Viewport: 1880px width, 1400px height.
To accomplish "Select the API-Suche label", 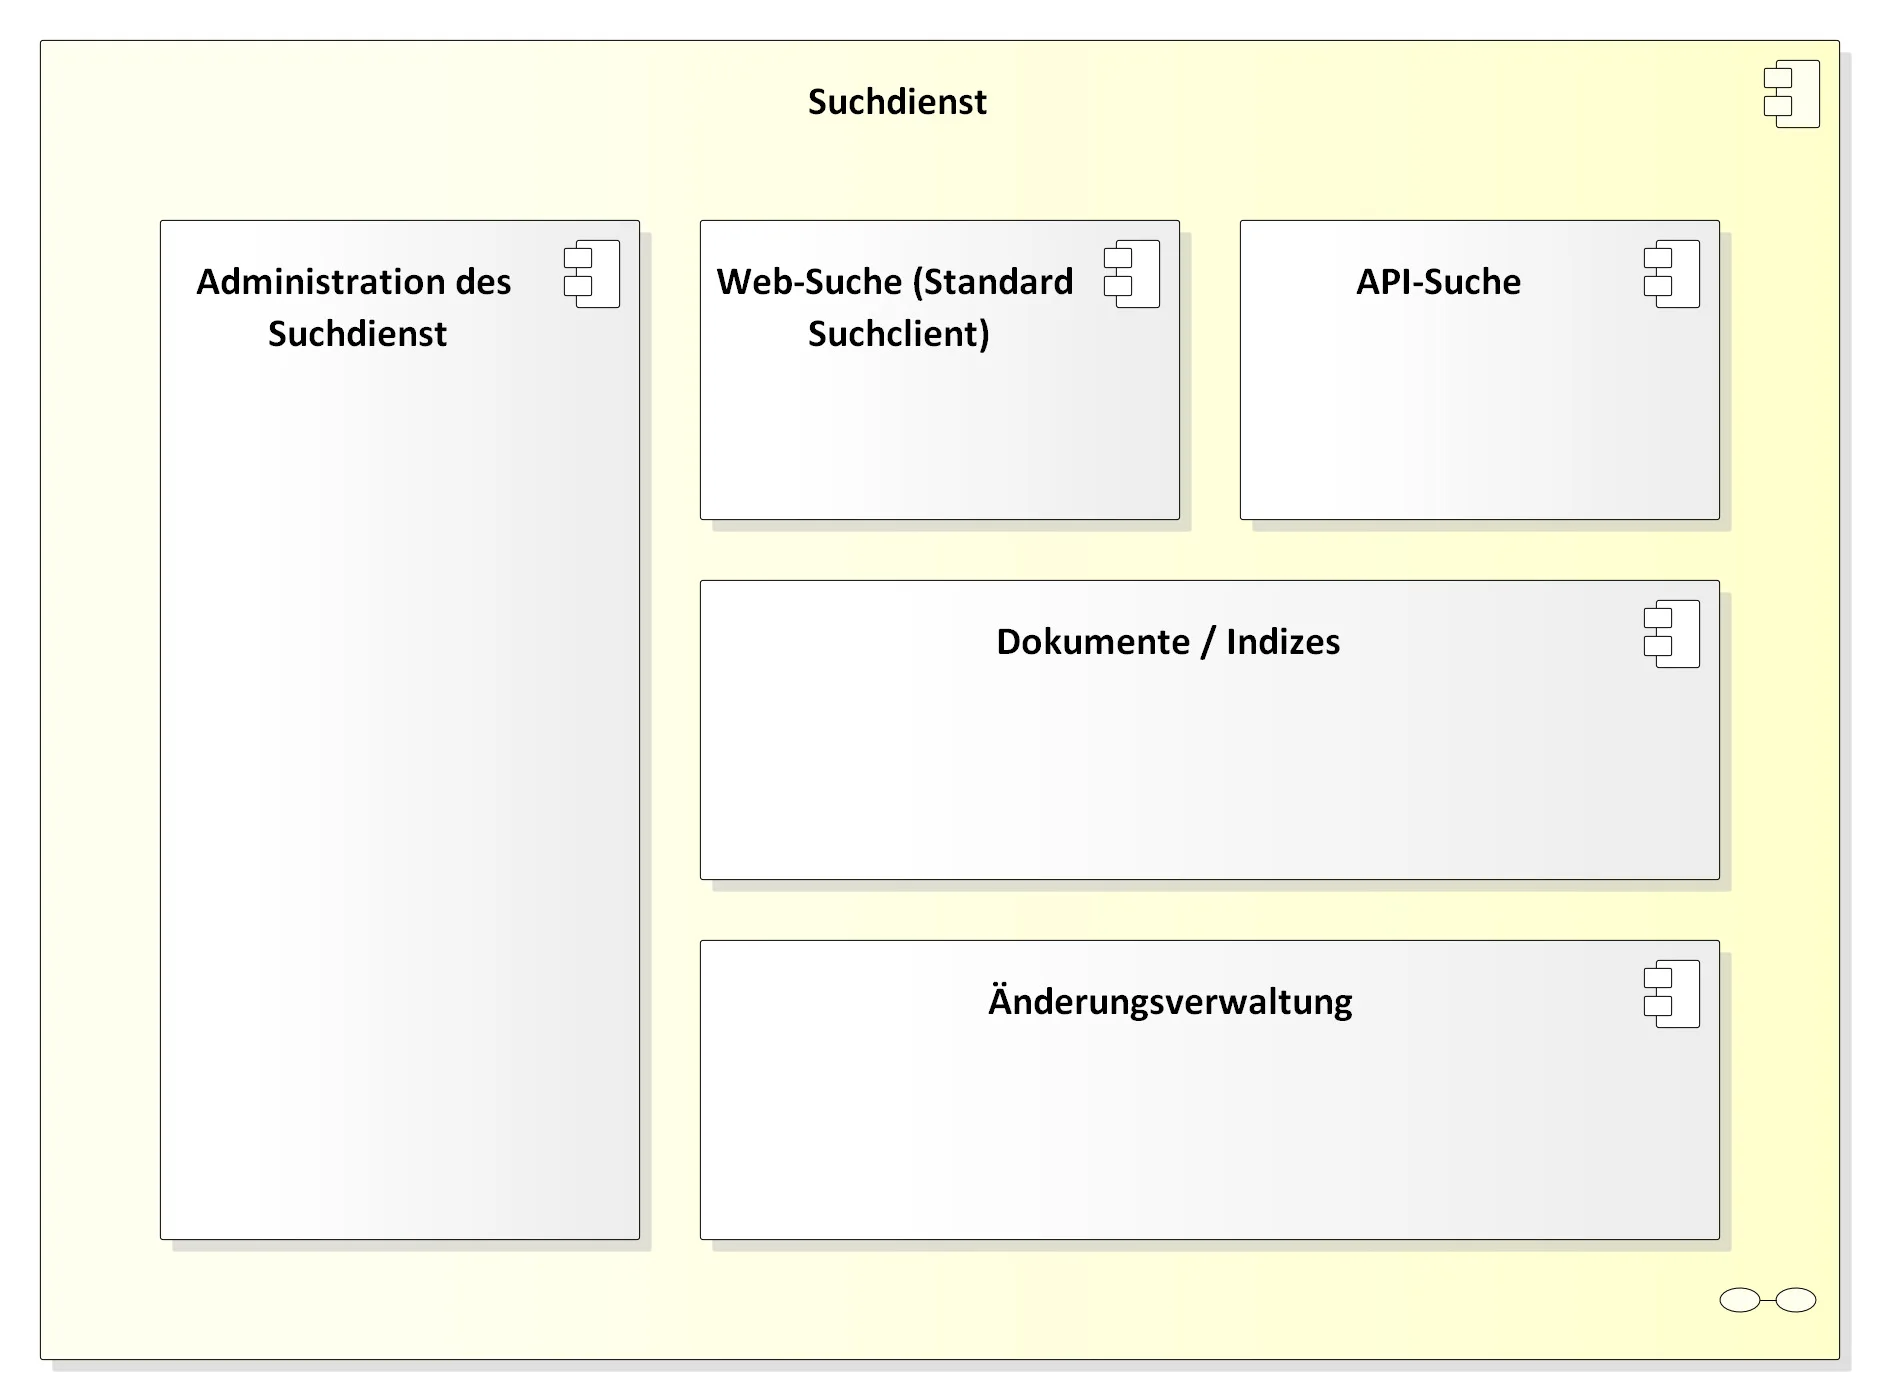I will (x=1439, y=282).
